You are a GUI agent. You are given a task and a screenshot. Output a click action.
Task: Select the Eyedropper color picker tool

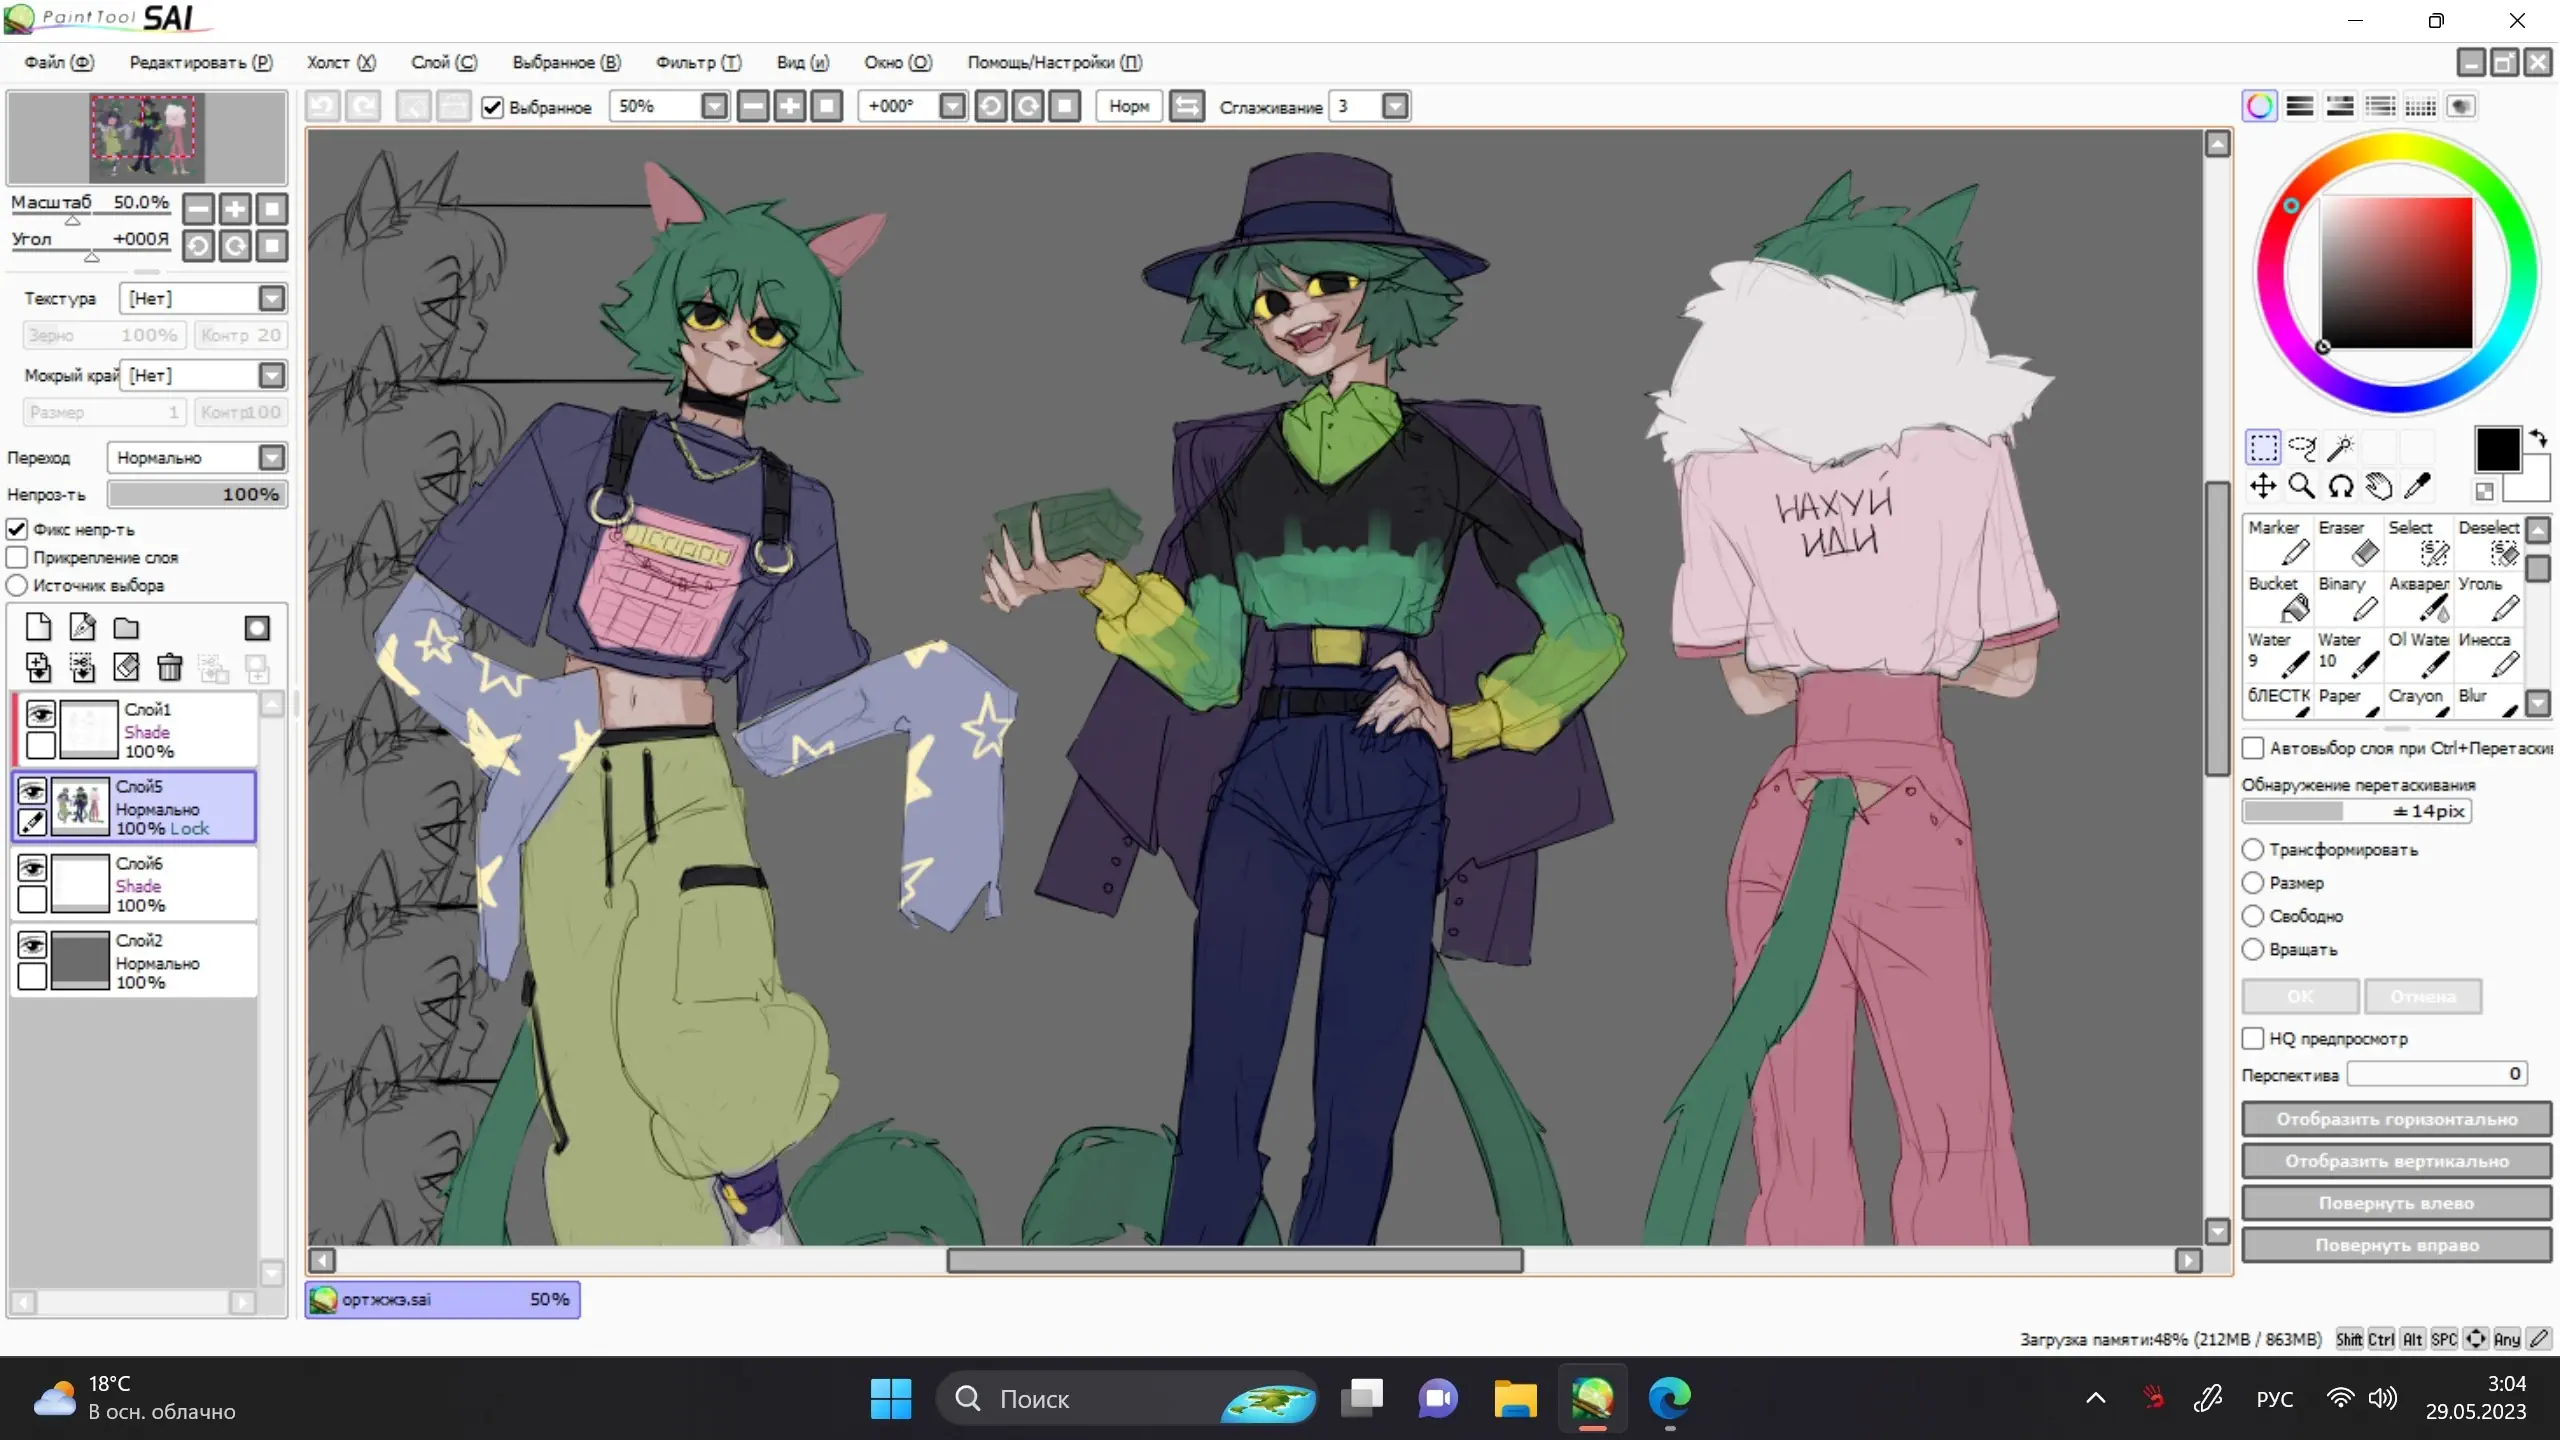(x=2418, y=486)
